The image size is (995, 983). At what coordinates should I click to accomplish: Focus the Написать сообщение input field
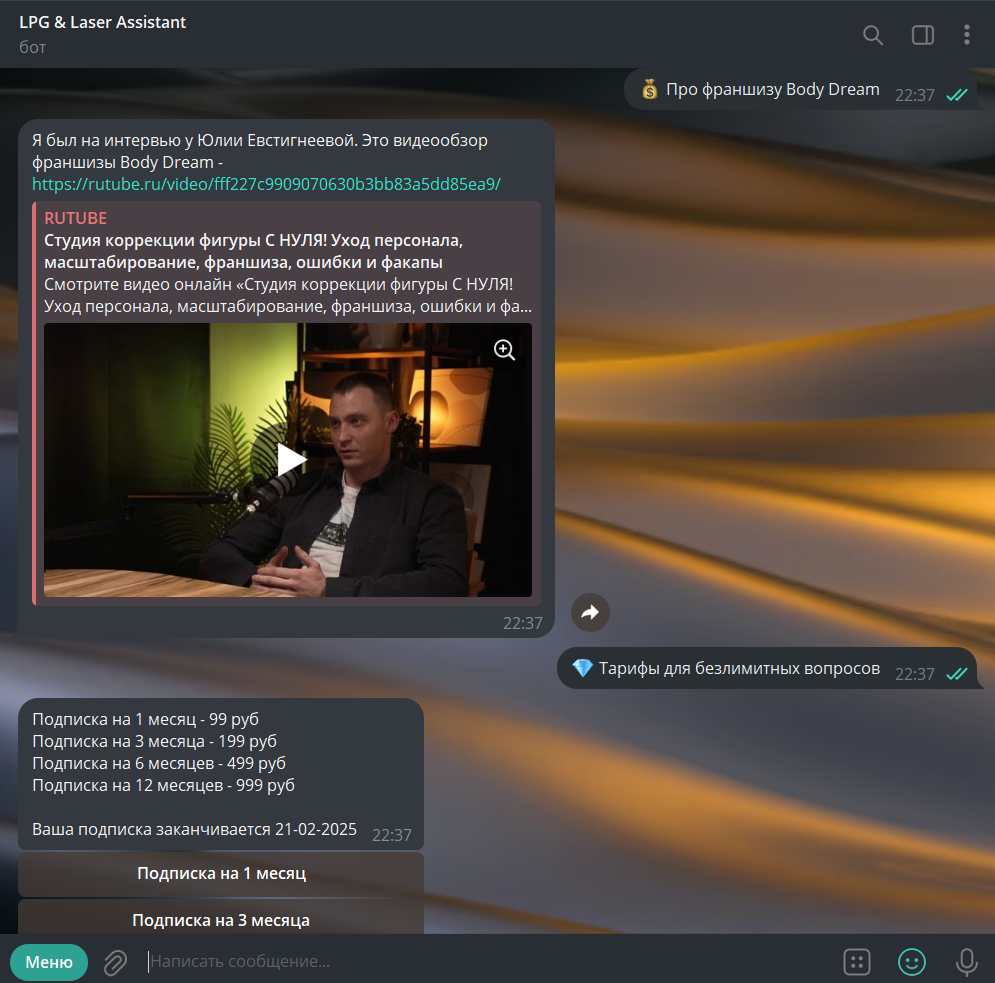tap(489, 962)
